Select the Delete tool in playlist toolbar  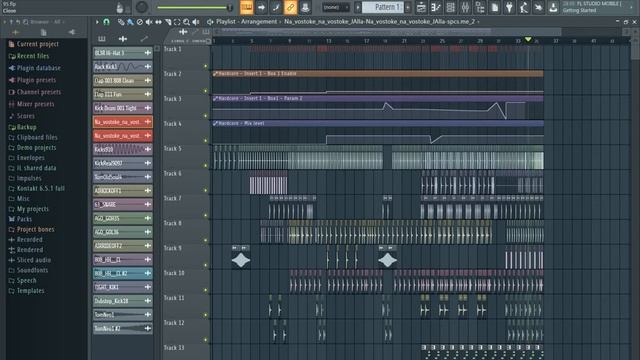pyautogui.click(x=140, y=22)
